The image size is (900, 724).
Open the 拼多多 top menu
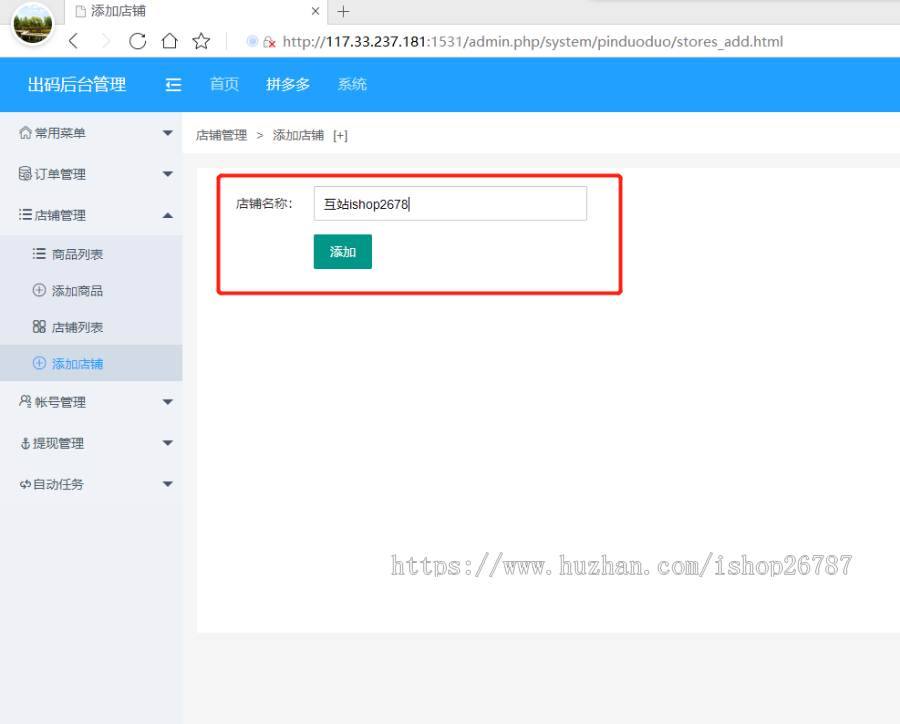288,84
